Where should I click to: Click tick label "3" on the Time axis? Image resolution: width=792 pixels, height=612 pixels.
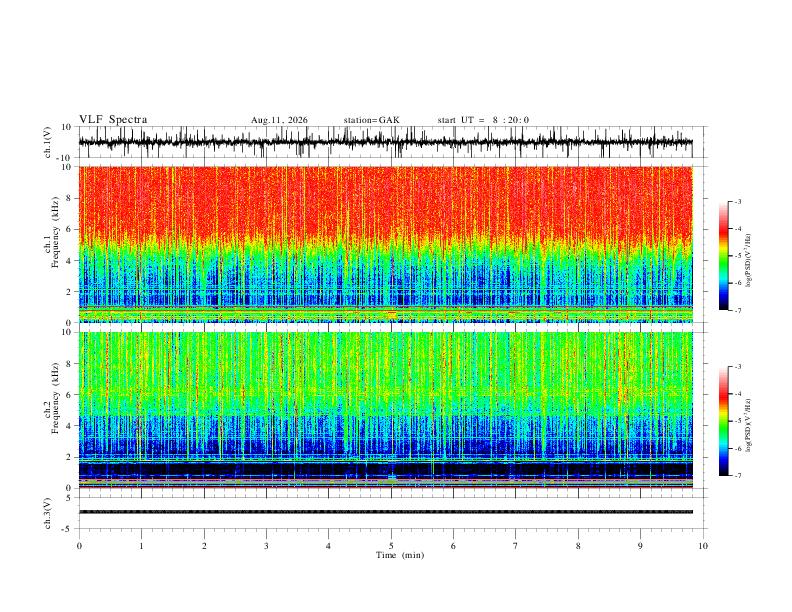point(266,546)
